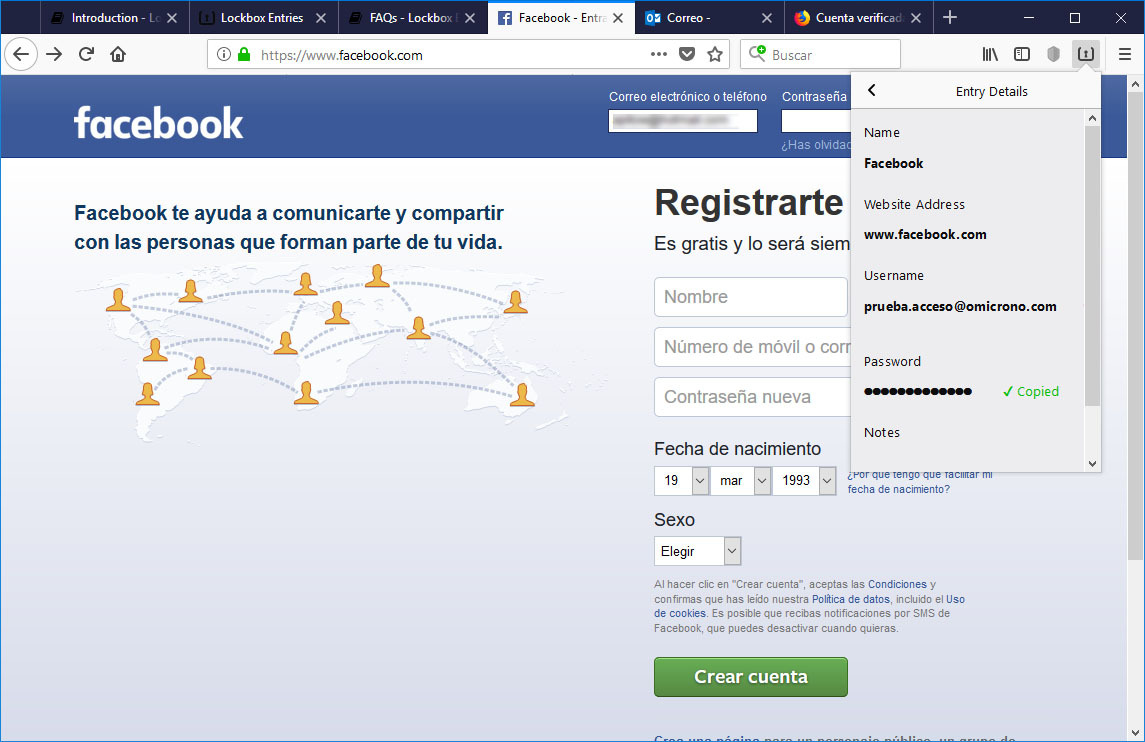Open the Library toolbar icon
The width and height of the screenshot is (1145, 742).
(x=989, y=54)
